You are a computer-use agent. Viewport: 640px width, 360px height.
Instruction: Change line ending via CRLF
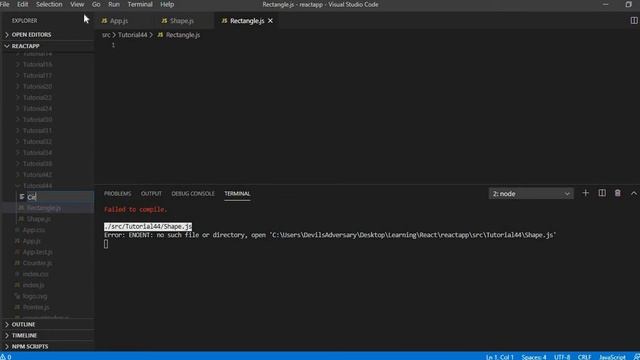(x=584, y=357)
